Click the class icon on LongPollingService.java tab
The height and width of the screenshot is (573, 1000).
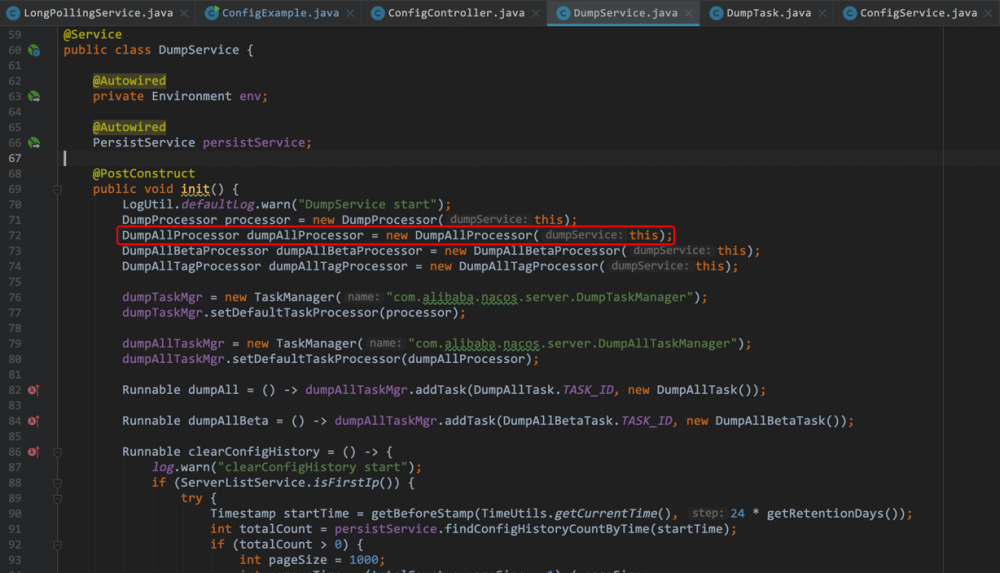(x=13, y=13)
